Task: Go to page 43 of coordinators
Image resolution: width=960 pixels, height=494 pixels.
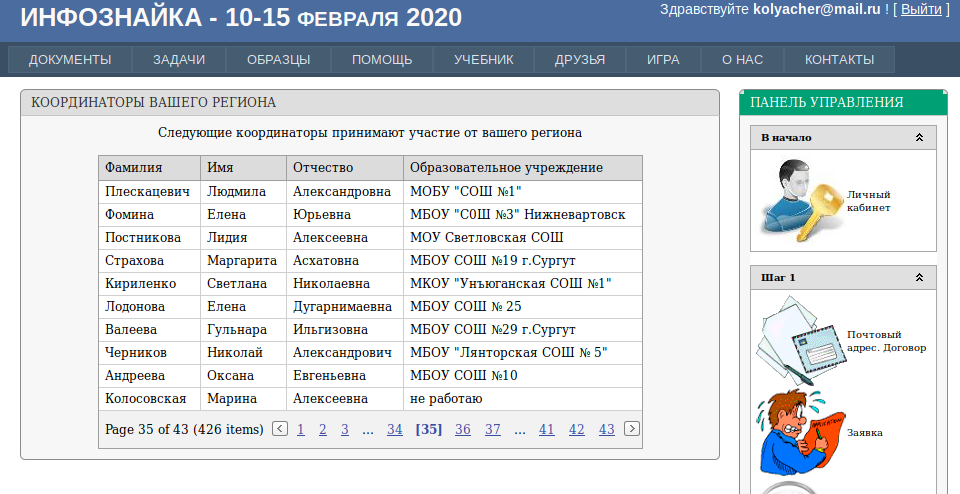Action: click(607, 429)
